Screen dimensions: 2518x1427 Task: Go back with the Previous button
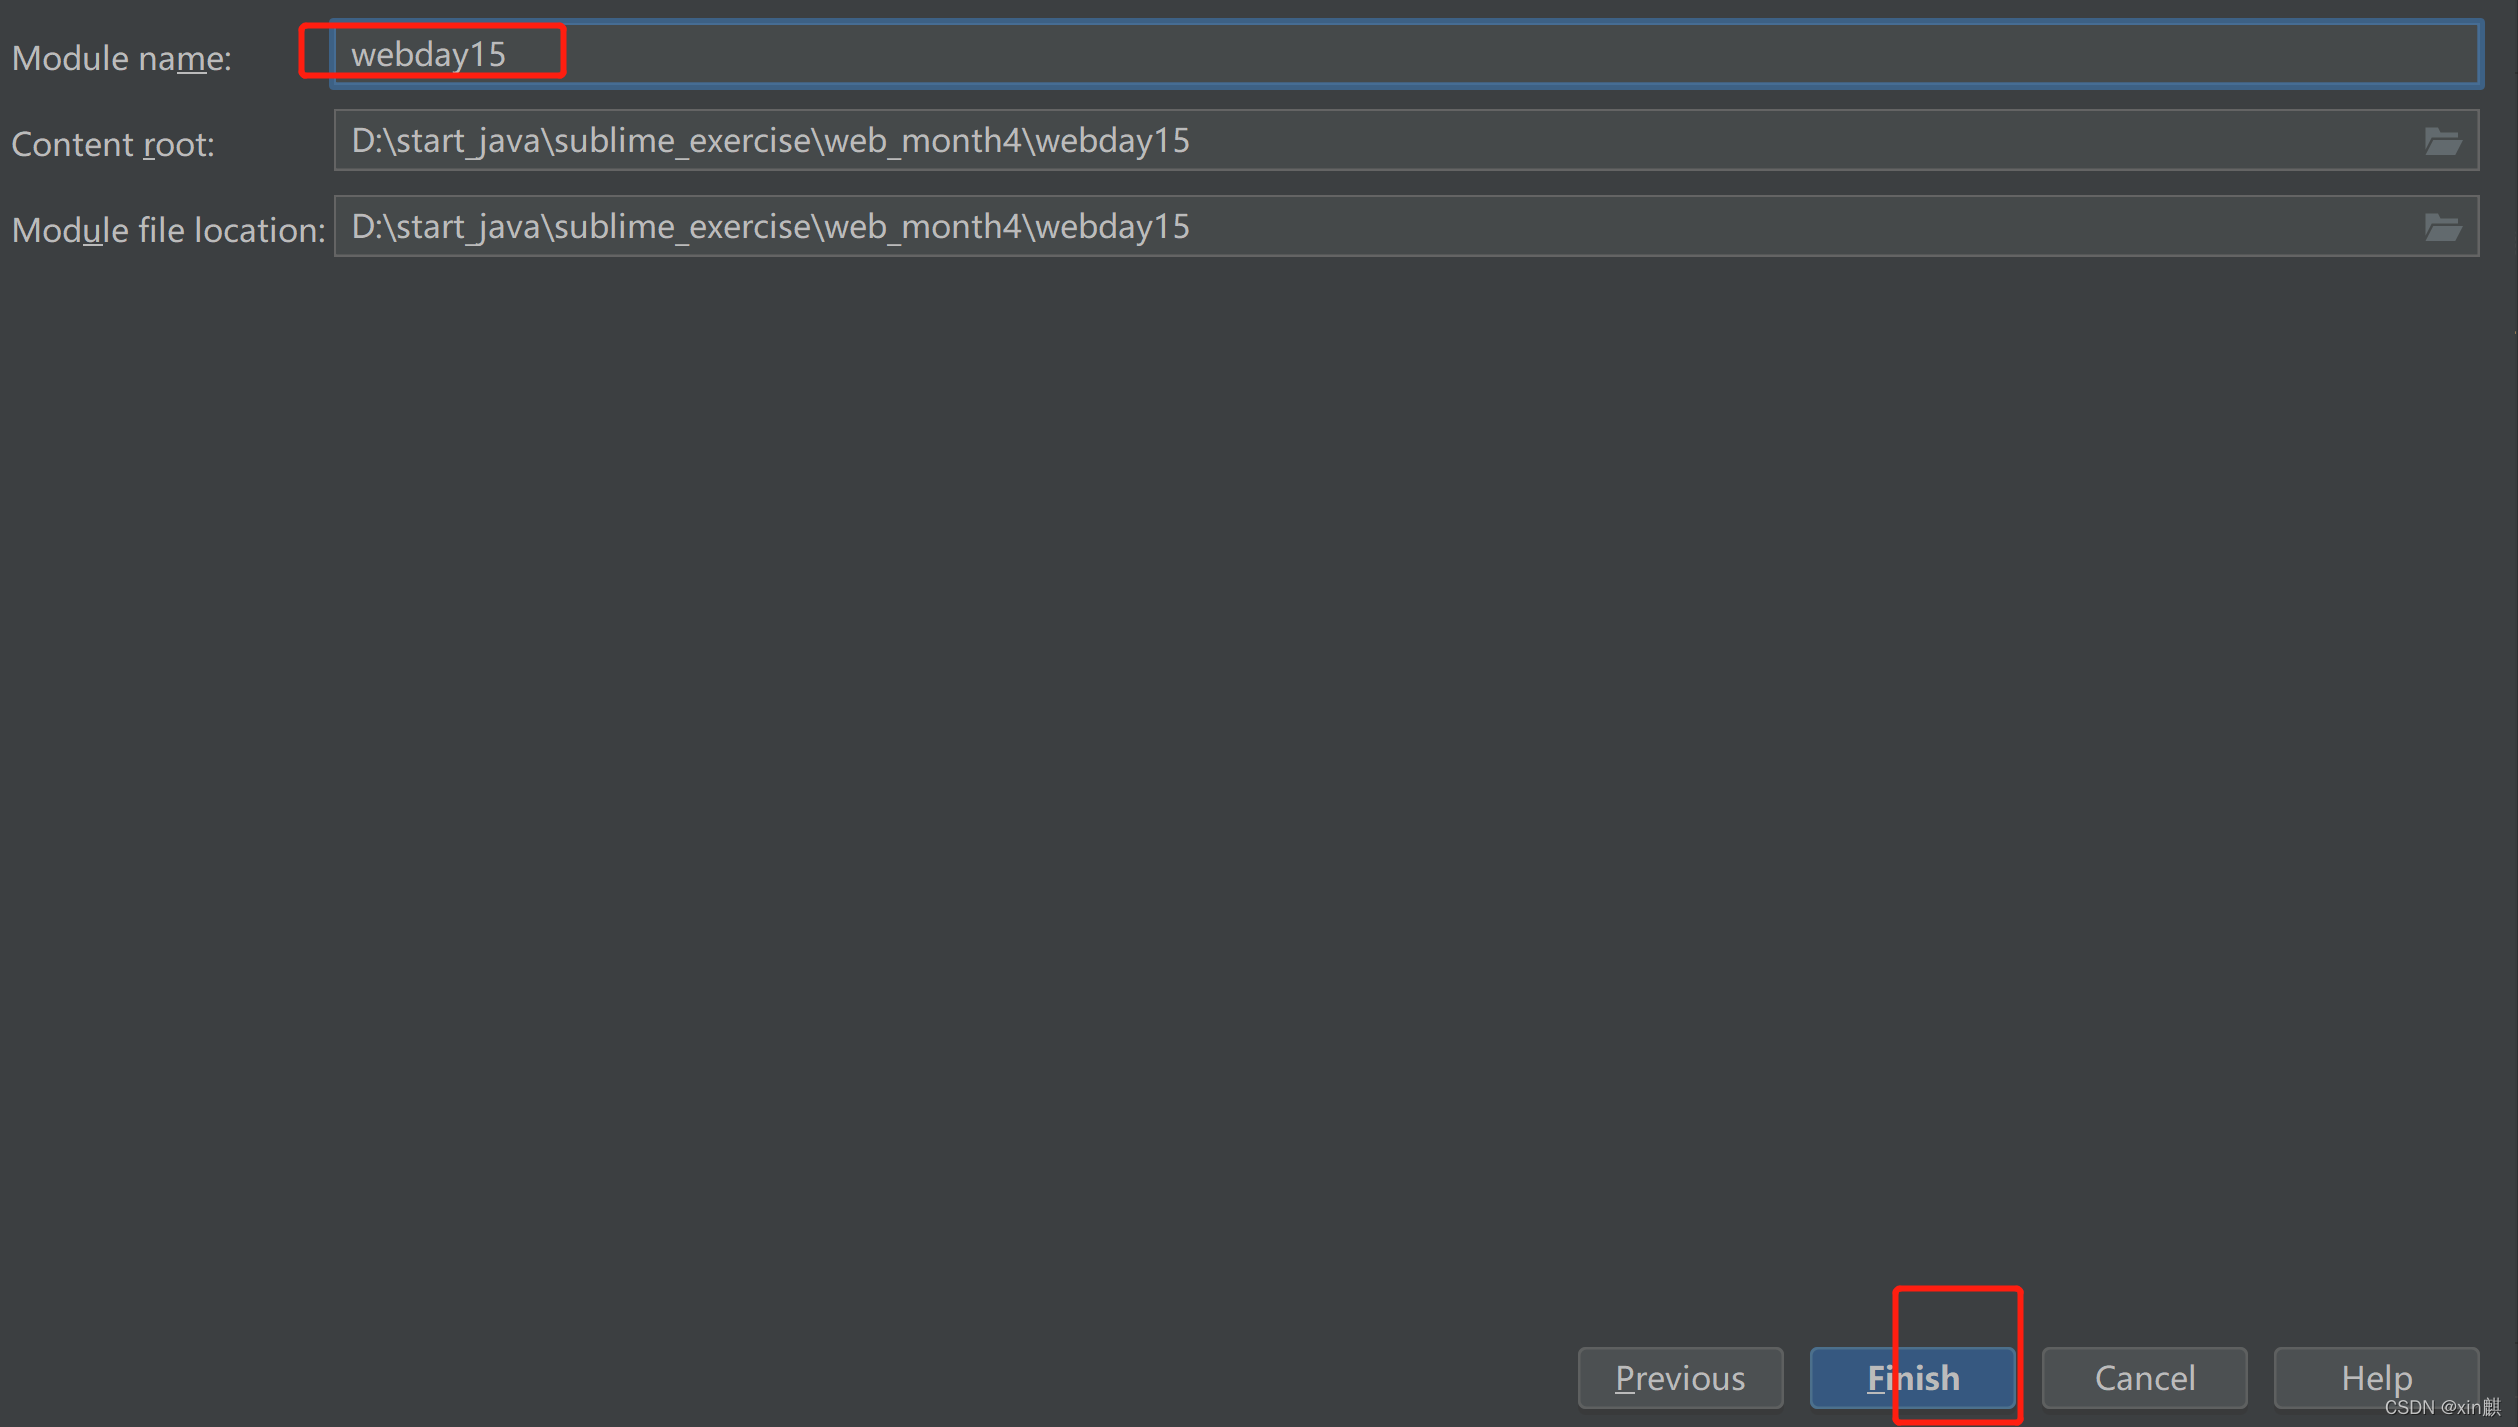coord(1680,1377)
